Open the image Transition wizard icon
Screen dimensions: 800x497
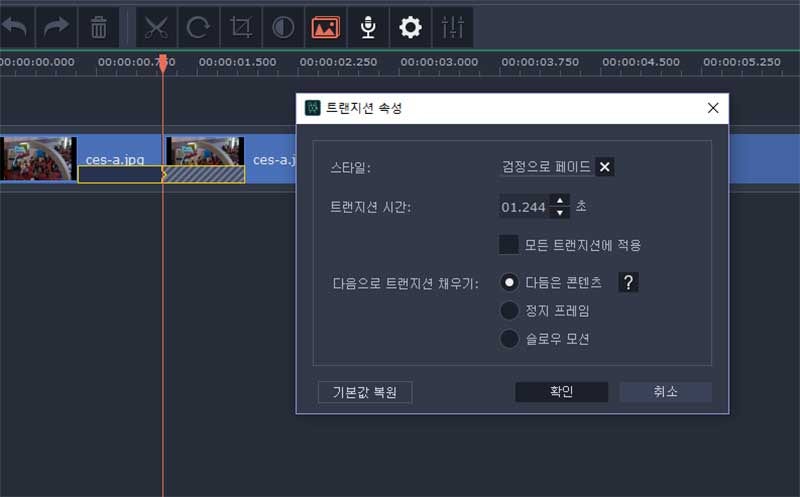326,27
